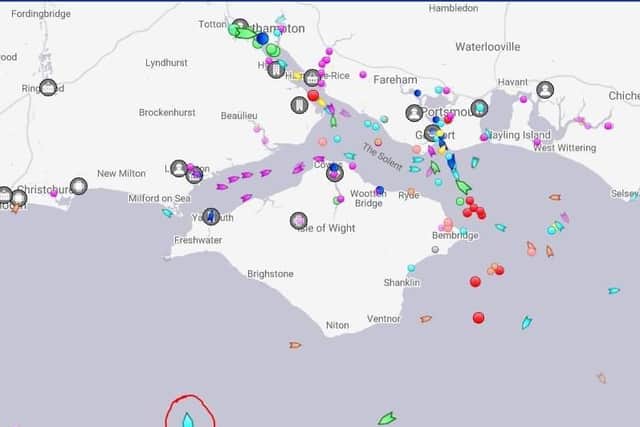Viewport: 640px width, 427px height.
Task: Select the cyan vessel off Milford on Sea
Action: coord(167,213)
